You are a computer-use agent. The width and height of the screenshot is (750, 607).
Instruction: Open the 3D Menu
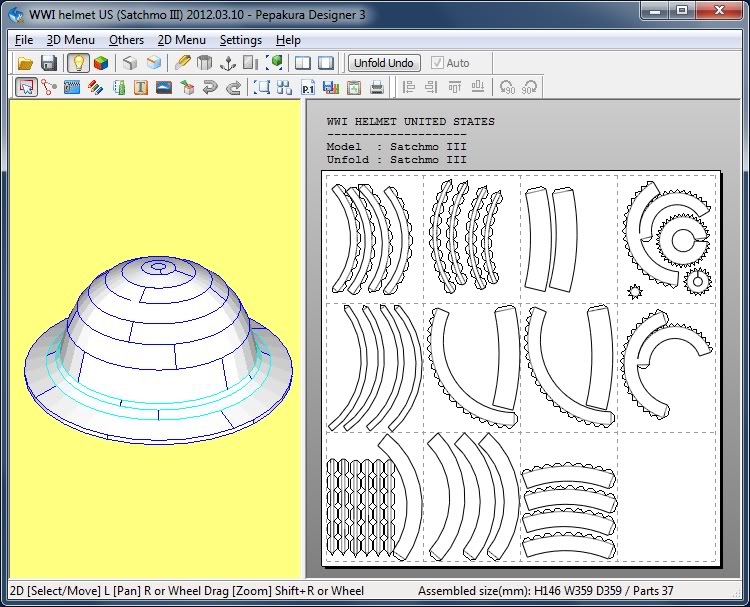point(71,40)
